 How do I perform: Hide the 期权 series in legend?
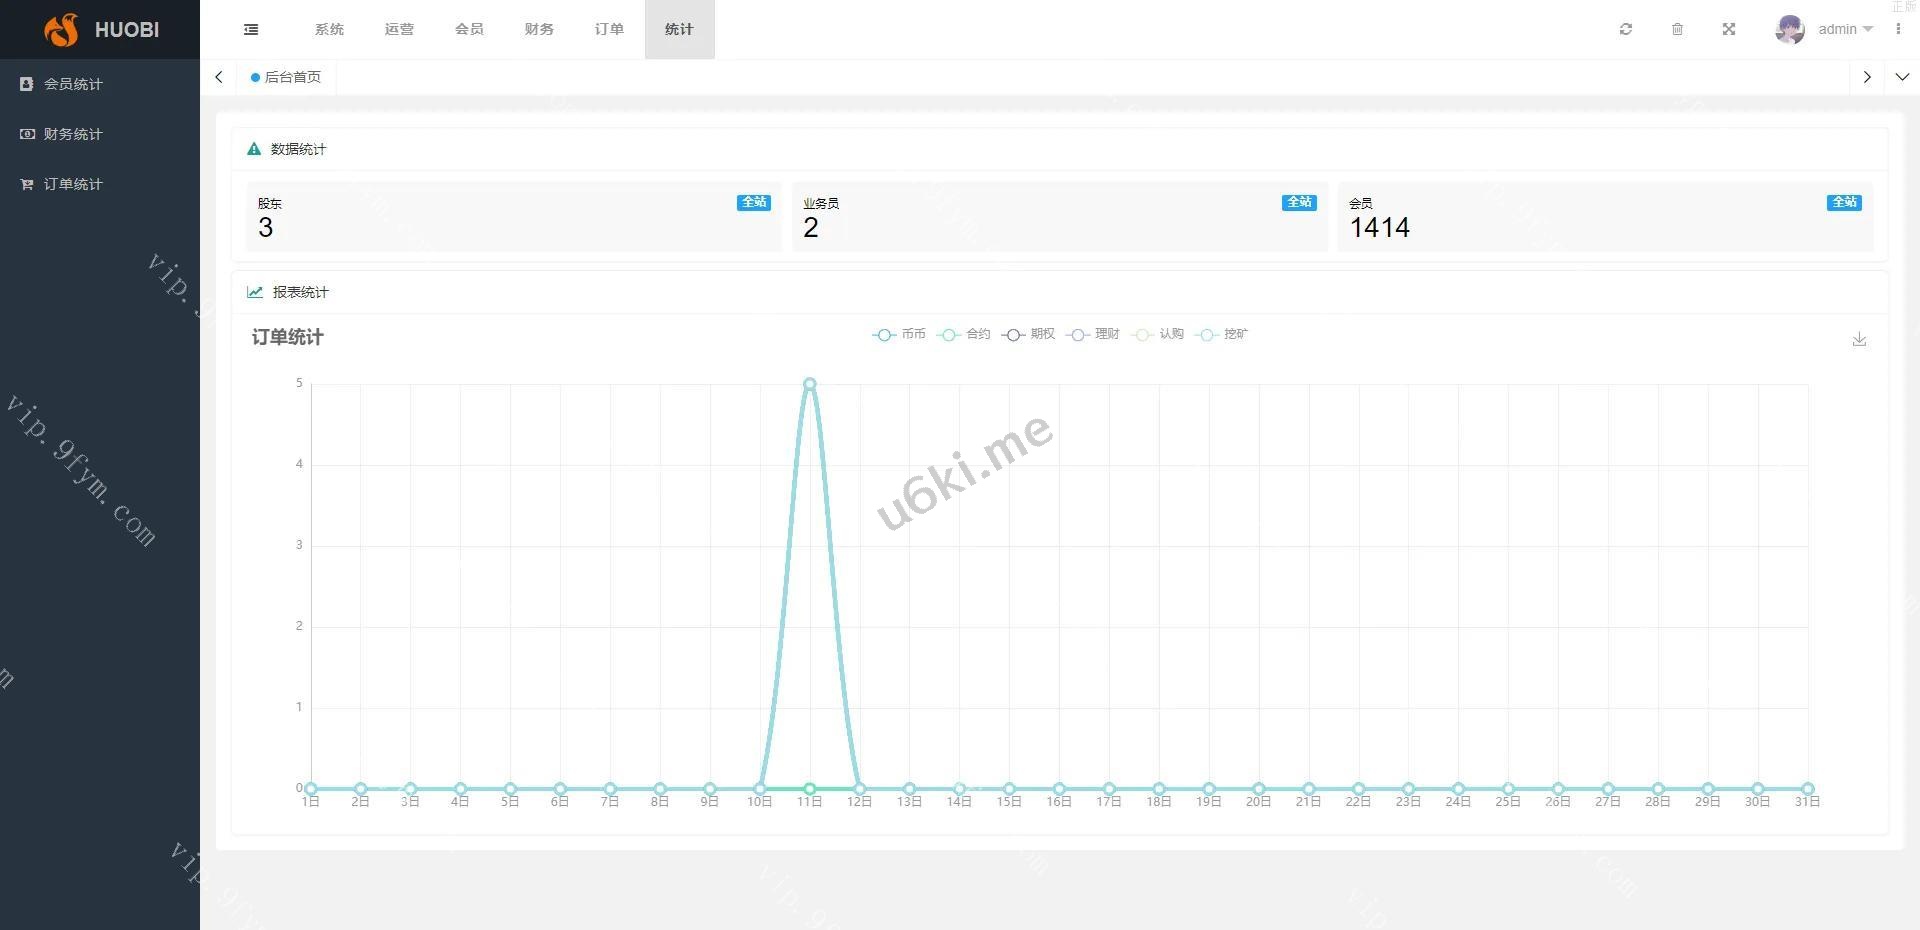pyautogui.click(x=1029, y=335)
